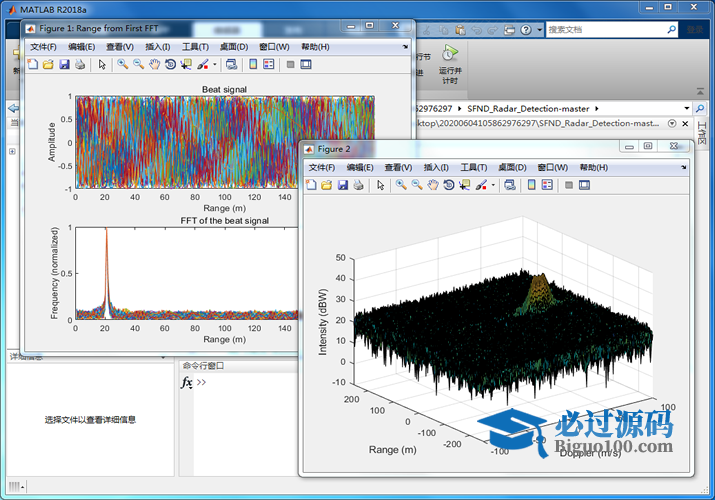
Task: Select Brush data tool in Figure 1
Action: [202, 65]
